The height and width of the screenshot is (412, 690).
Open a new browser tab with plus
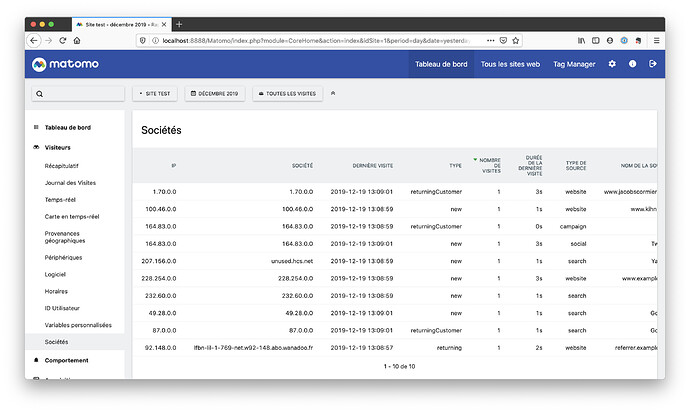pyautogui.click(x=179, y=25)
